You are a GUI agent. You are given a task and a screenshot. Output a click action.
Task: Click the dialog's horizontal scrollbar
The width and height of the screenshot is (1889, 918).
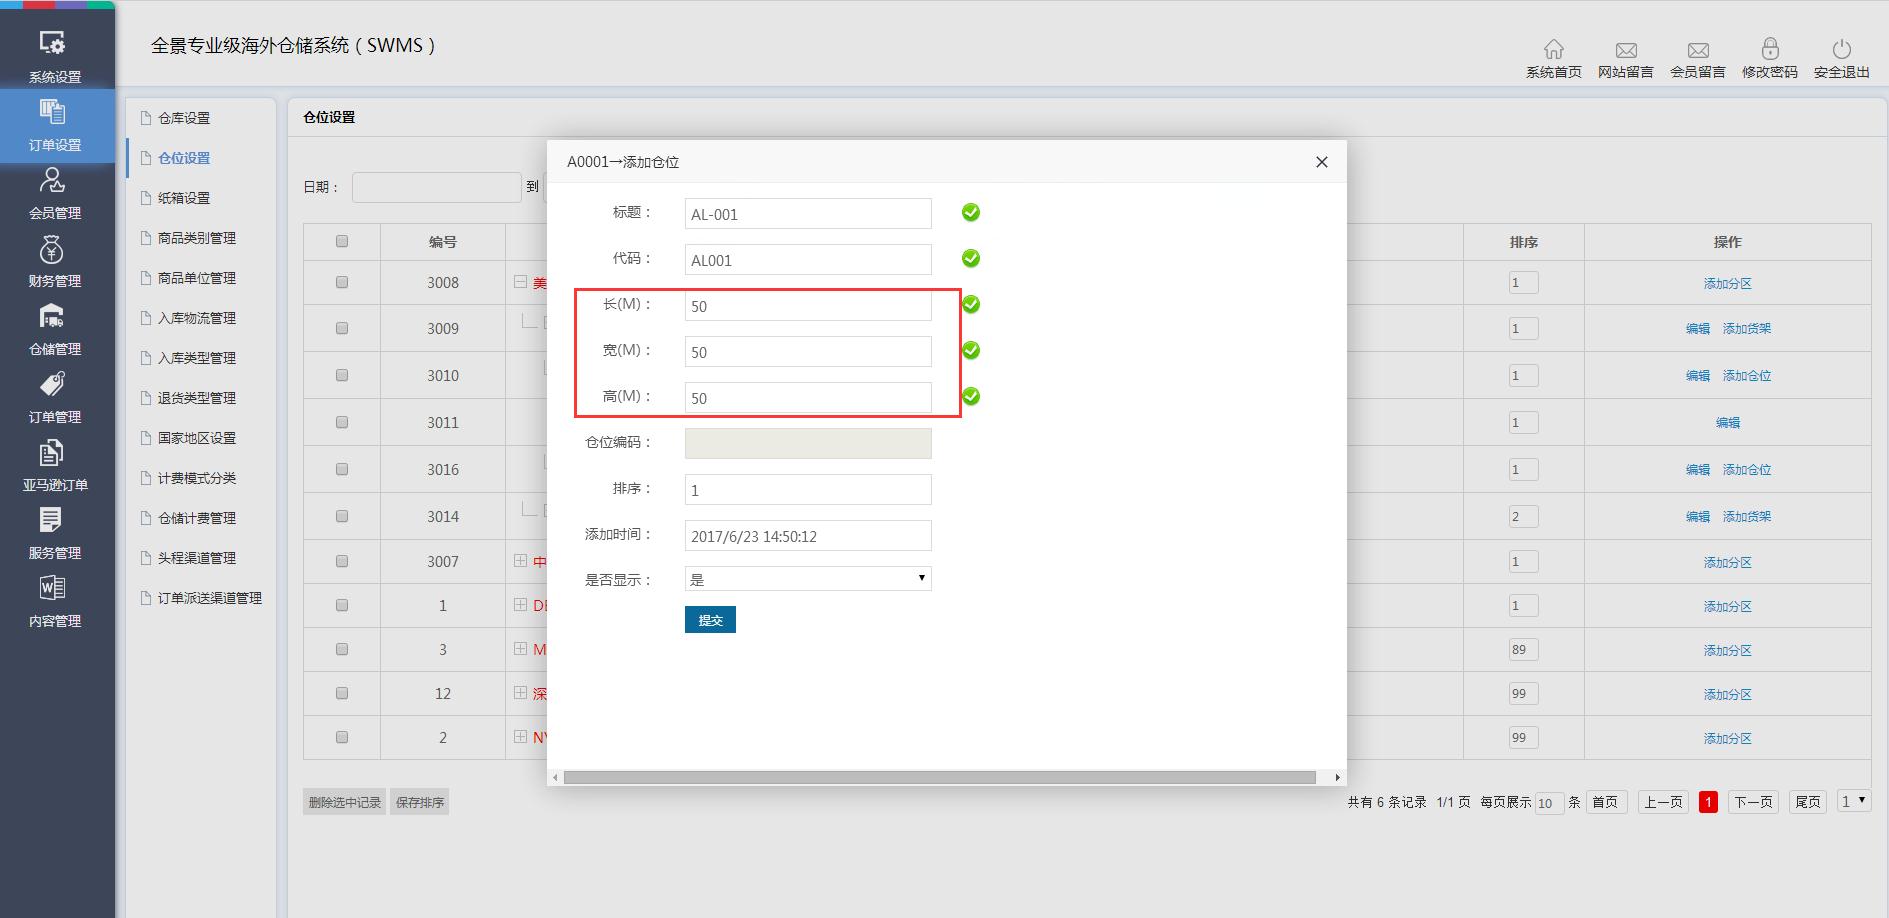[939, 777]
